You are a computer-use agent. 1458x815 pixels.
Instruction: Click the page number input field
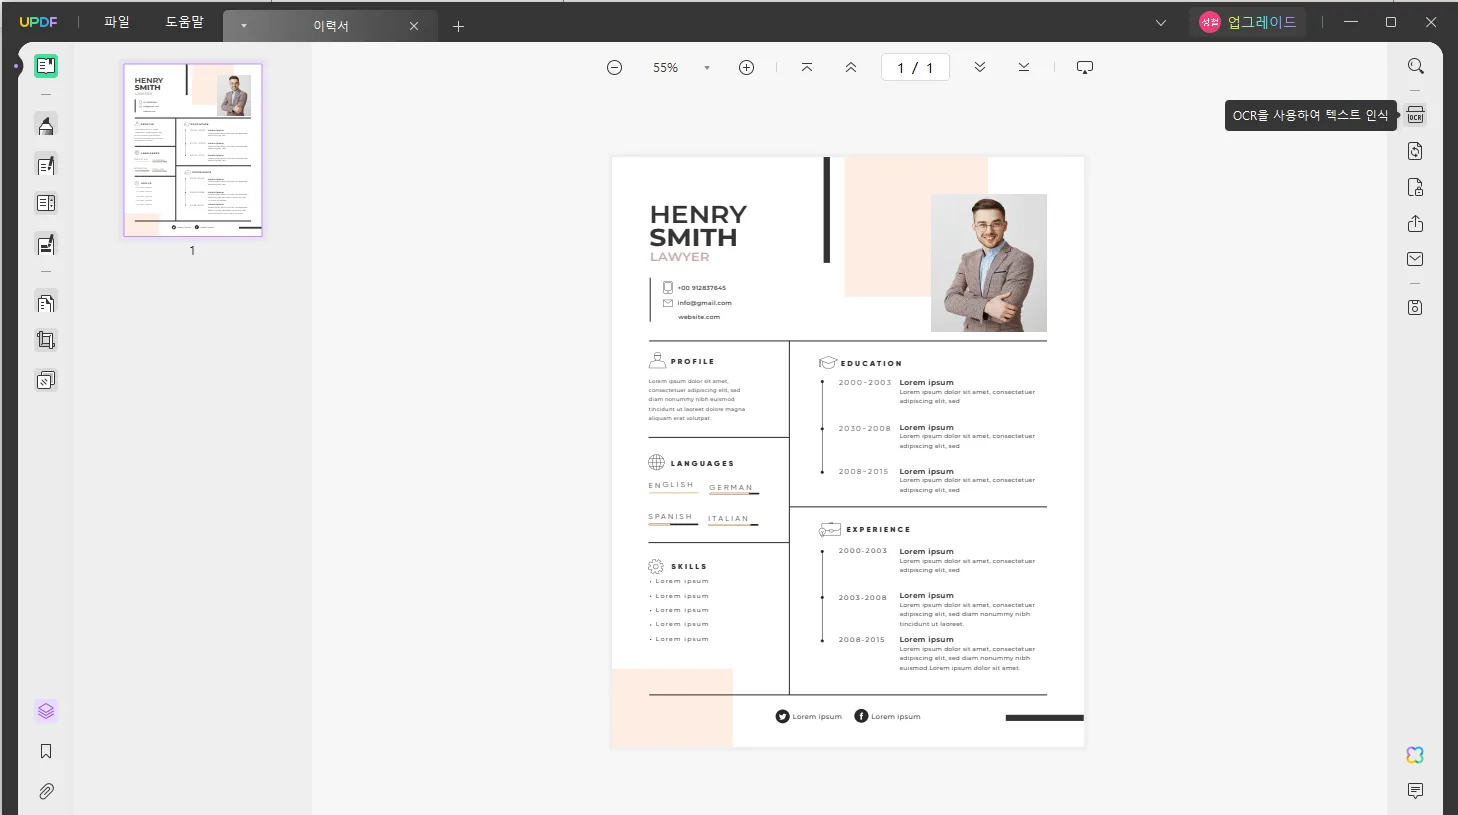point(915,67)
